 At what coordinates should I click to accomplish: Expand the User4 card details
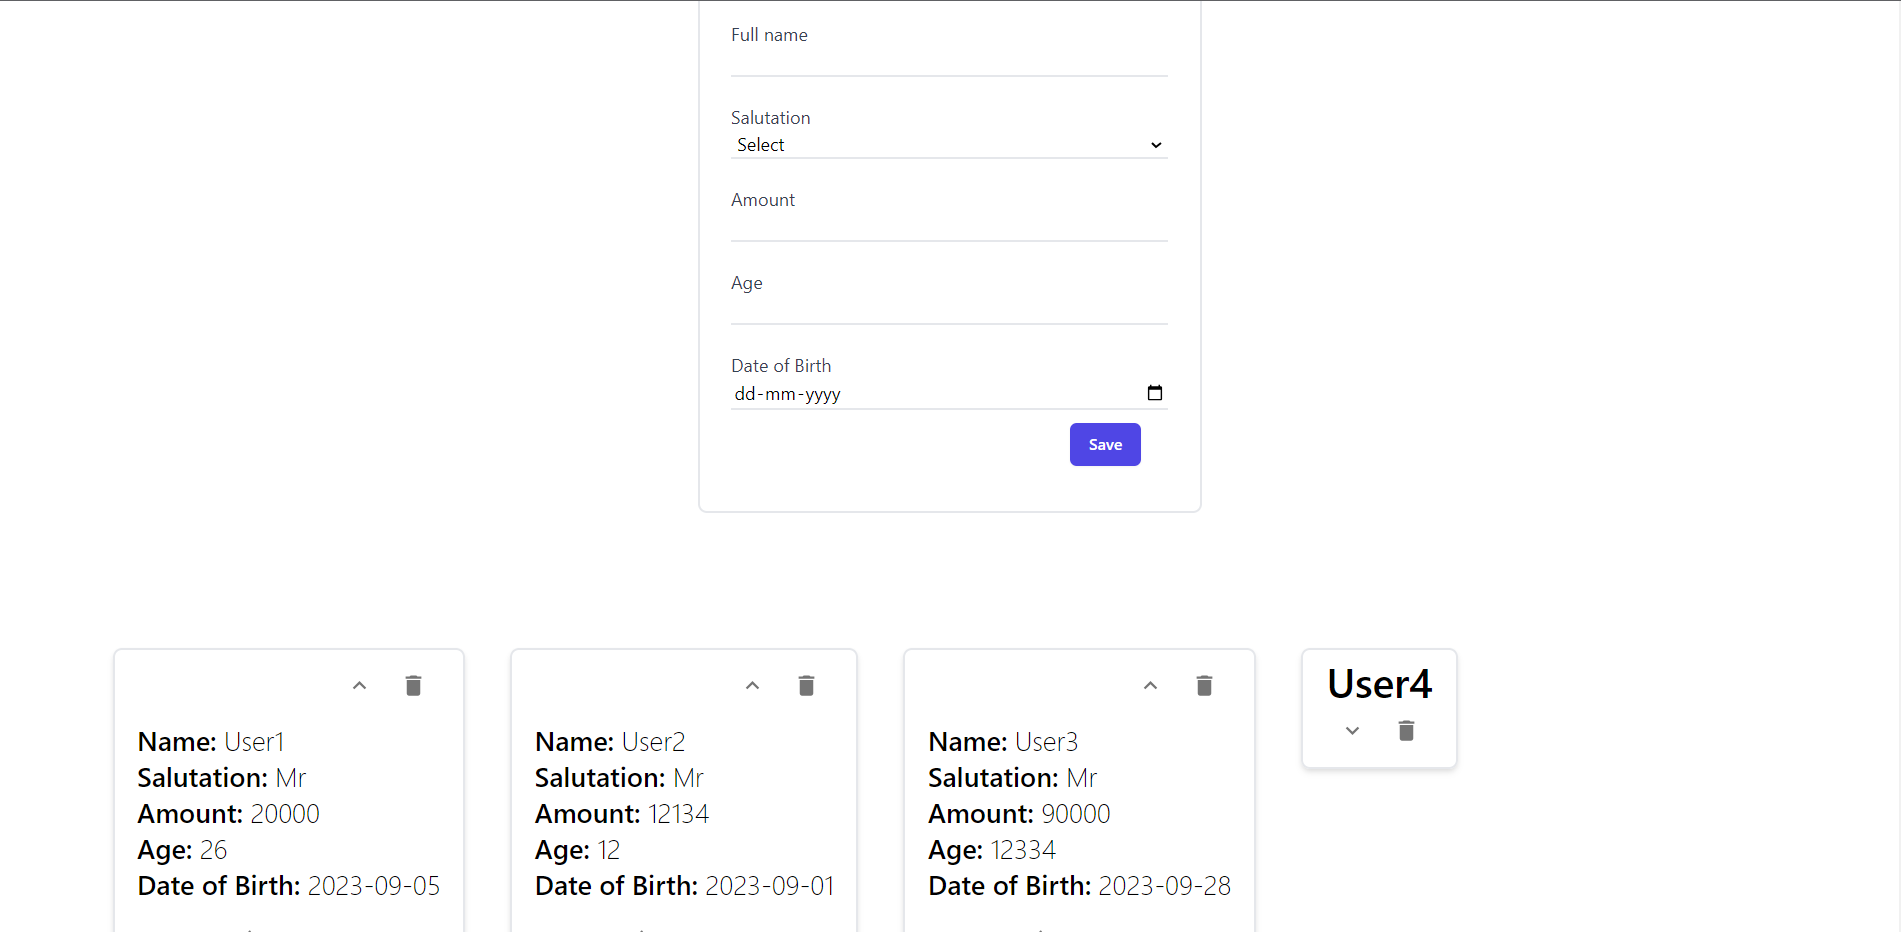pos(1352,731)
